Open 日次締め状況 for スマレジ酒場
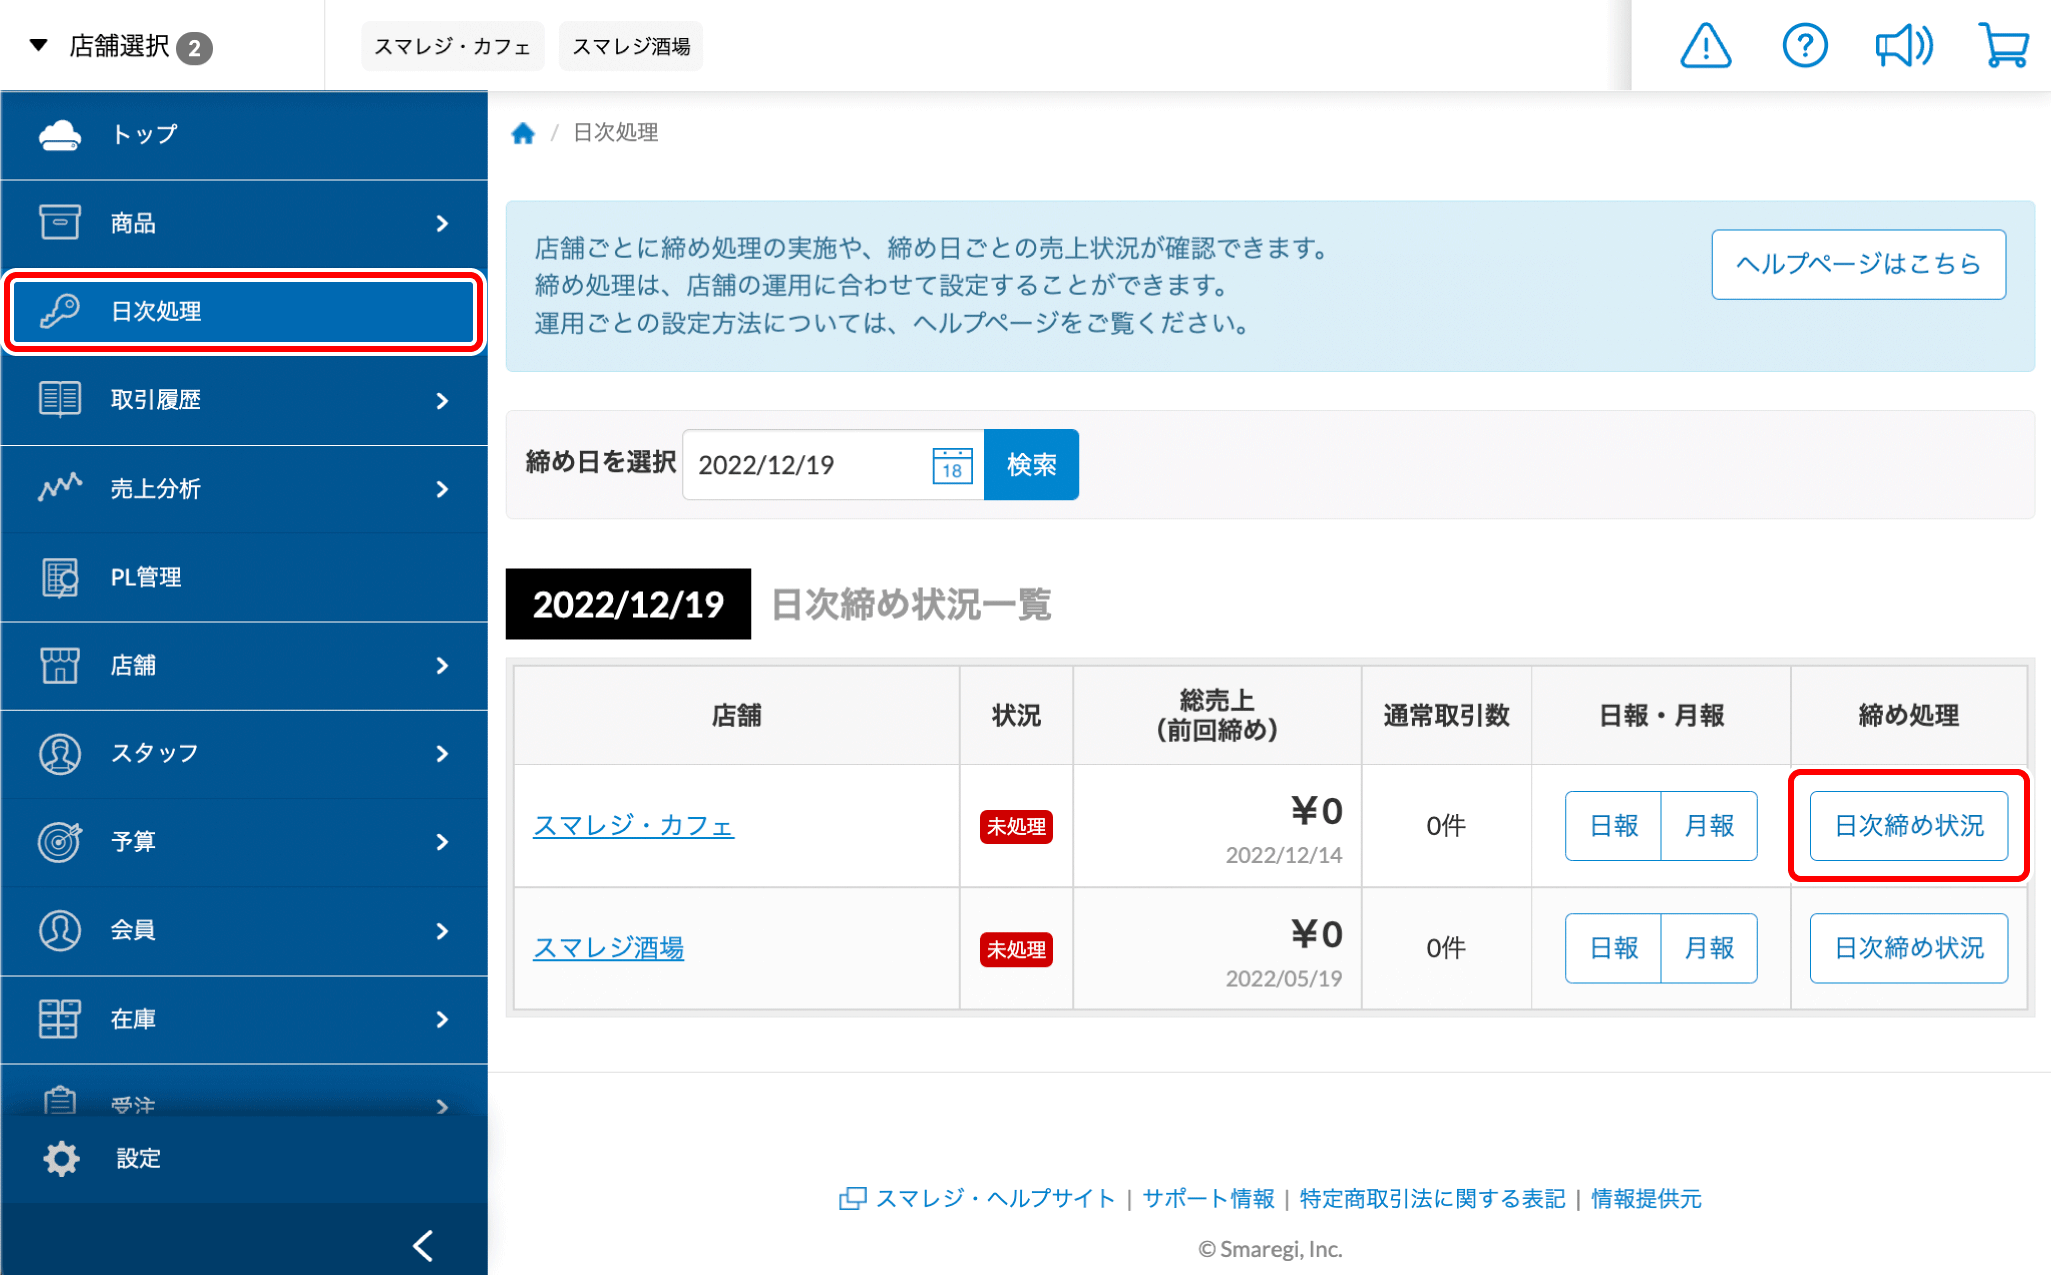 [1908, 948]
